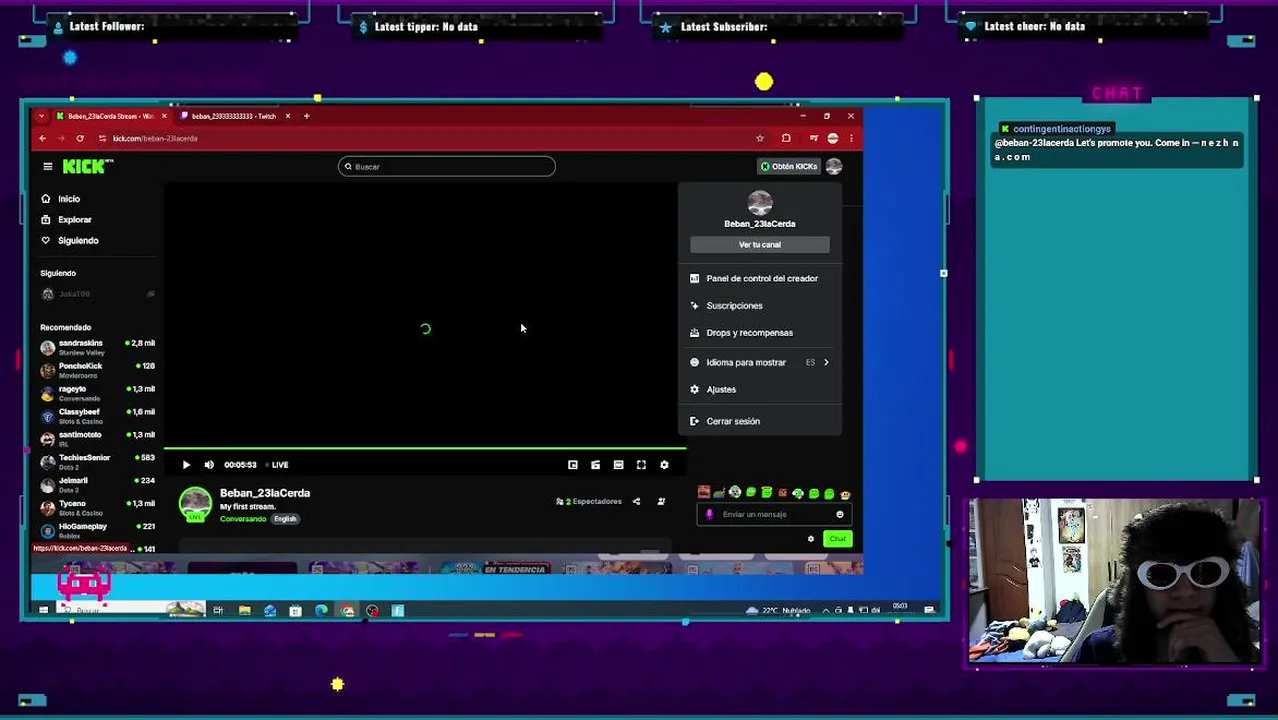
Task: Open player settings gear
Action: pos(664,465)
